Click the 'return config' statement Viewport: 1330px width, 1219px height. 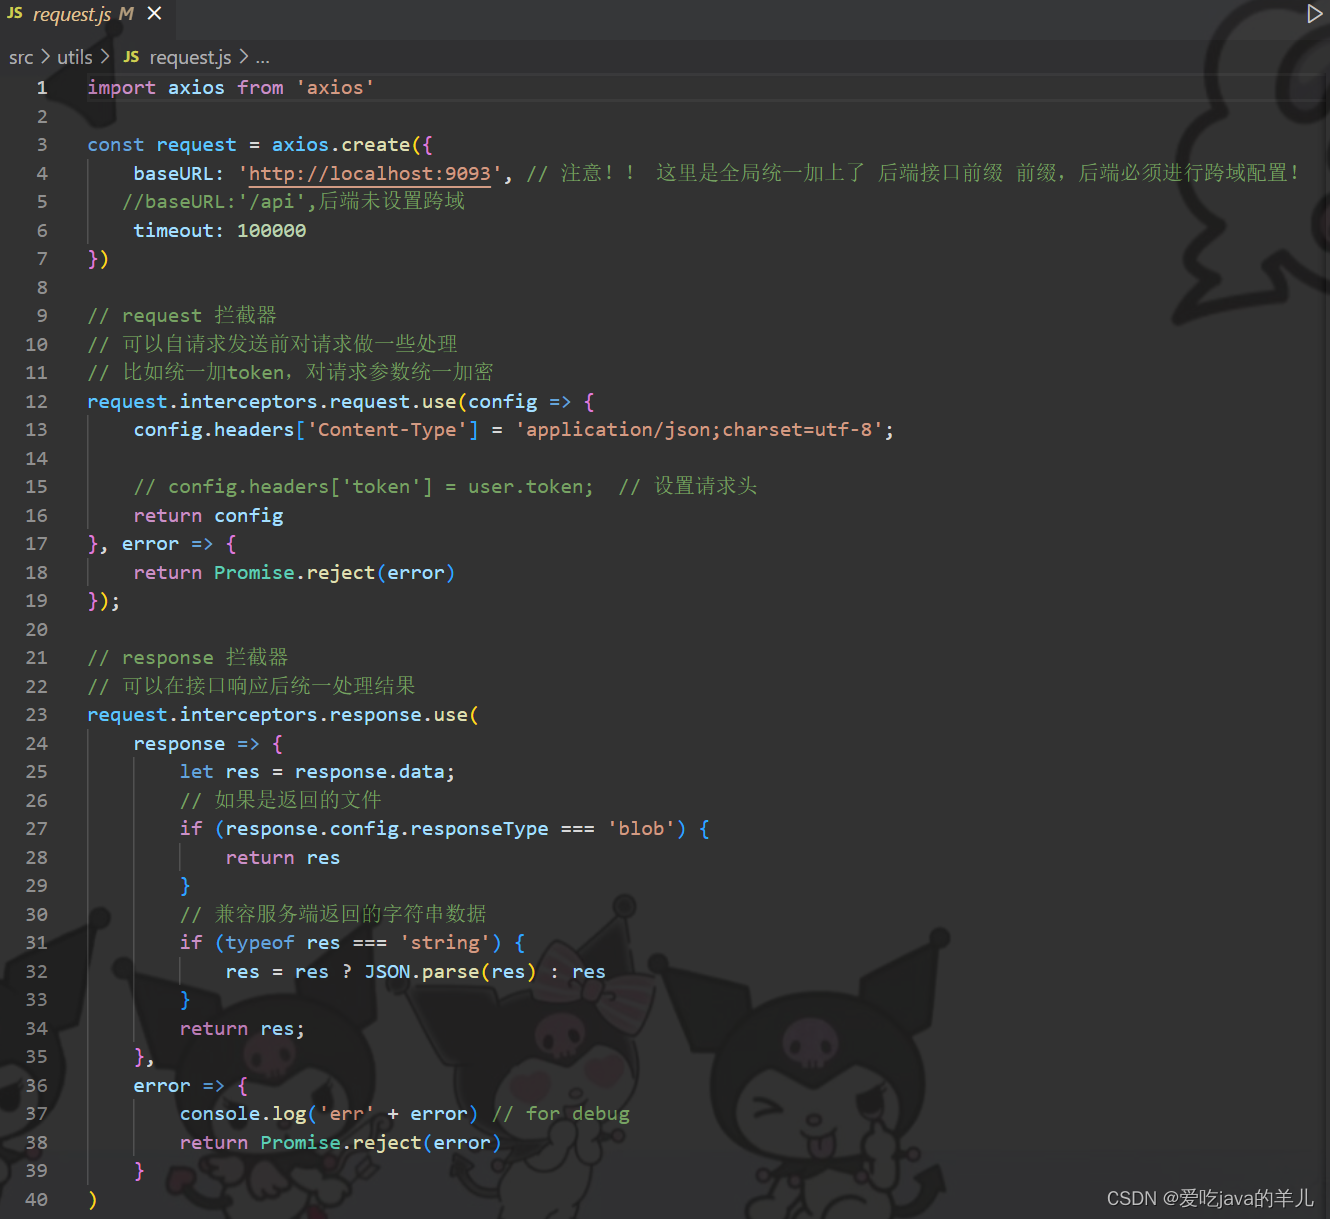(x=209, y=516)
